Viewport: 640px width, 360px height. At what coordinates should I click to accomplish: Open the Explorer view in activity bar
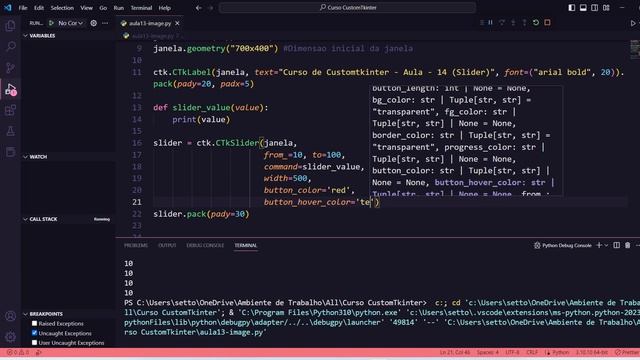pyautogui.click(x=11, y=26)
